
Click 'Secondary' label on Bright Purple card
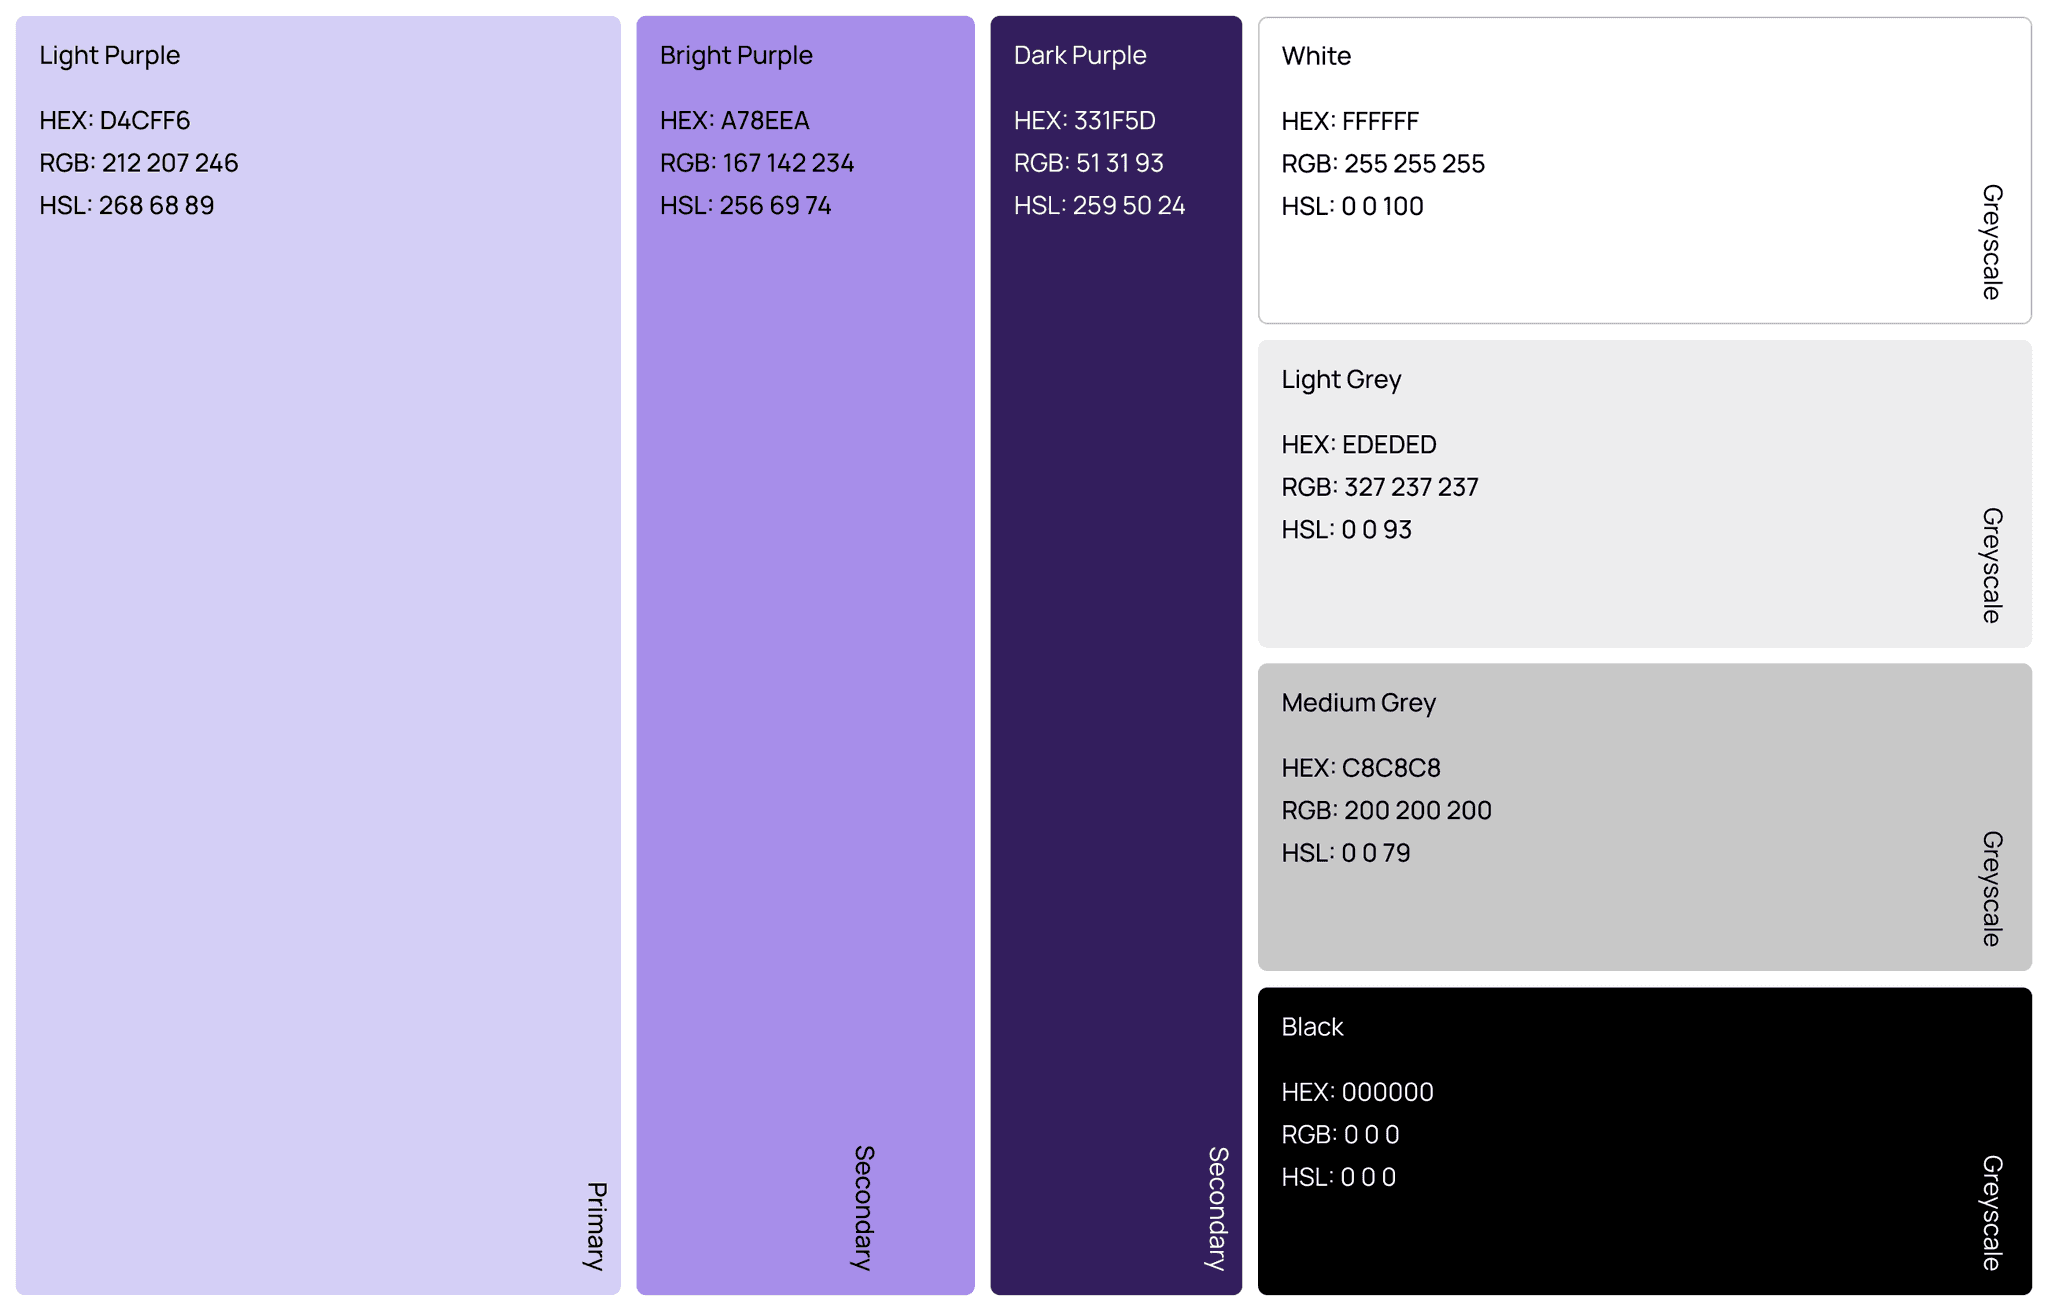point(864,1208)
